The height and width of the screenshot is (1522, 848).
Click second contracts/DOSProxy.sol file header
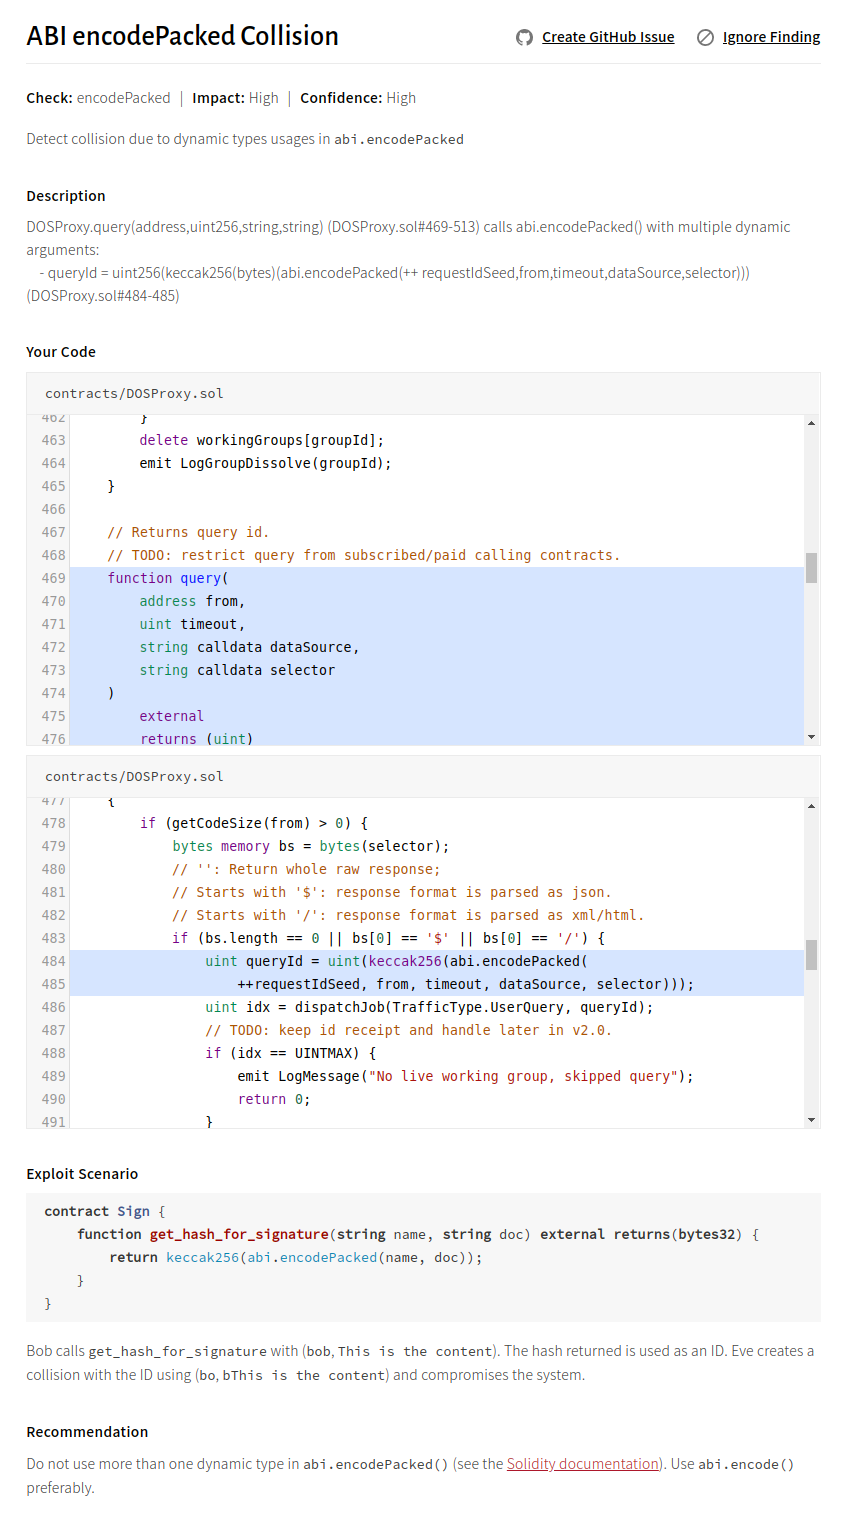(x=134, y=777)
